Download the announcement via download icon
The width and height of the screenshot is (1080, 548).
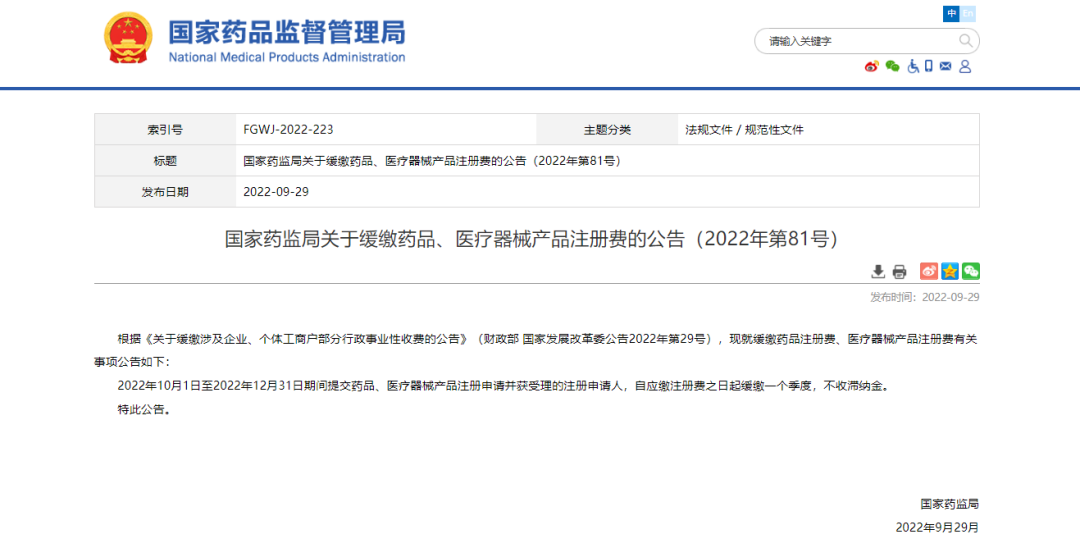coord(878,271)
